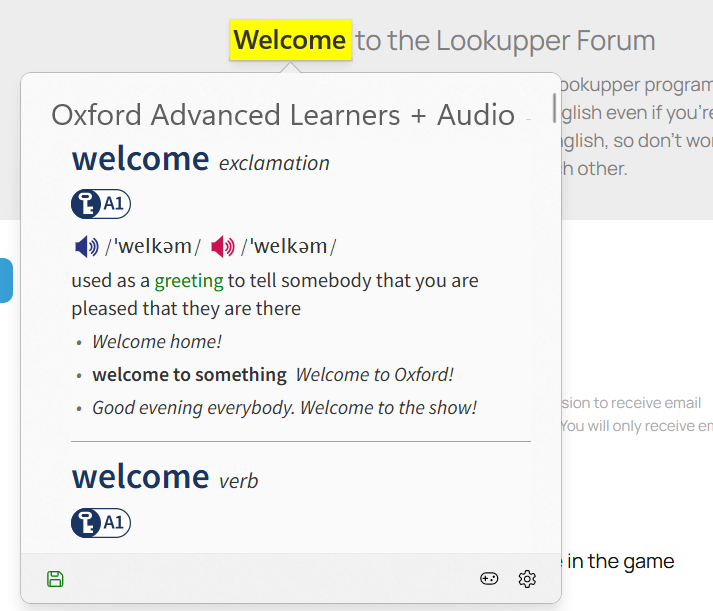Click the Oxford Advanced Learners + Audio header
This screenshot has width=713, height=611.
[x=283, y=115]
